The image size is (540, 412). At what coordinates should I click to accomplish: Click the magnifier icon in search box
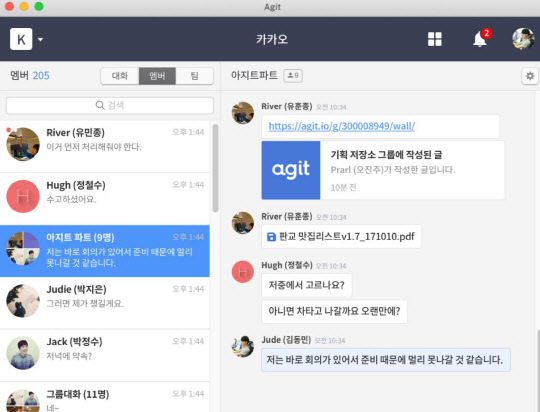[x=100, y=105]
